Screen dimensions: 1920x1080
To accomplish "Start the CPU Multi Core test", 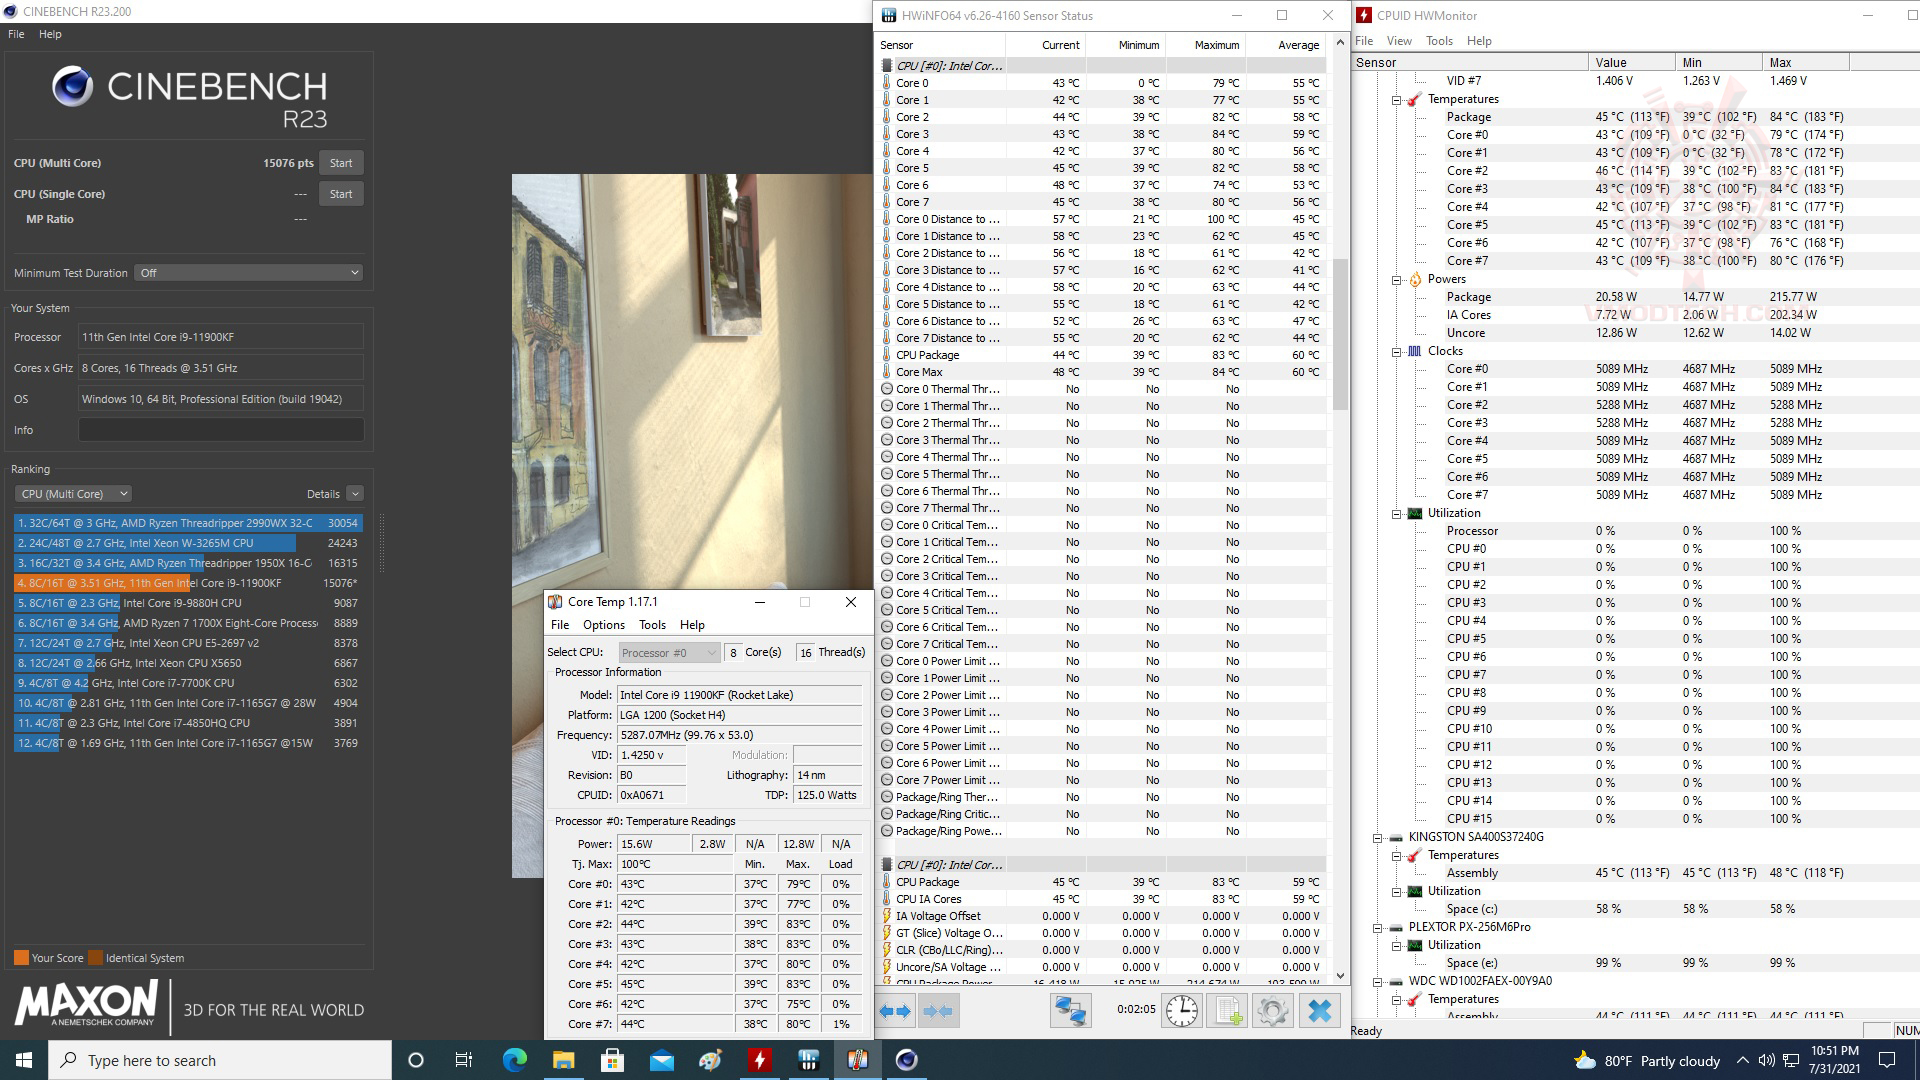I will point(341,163).
